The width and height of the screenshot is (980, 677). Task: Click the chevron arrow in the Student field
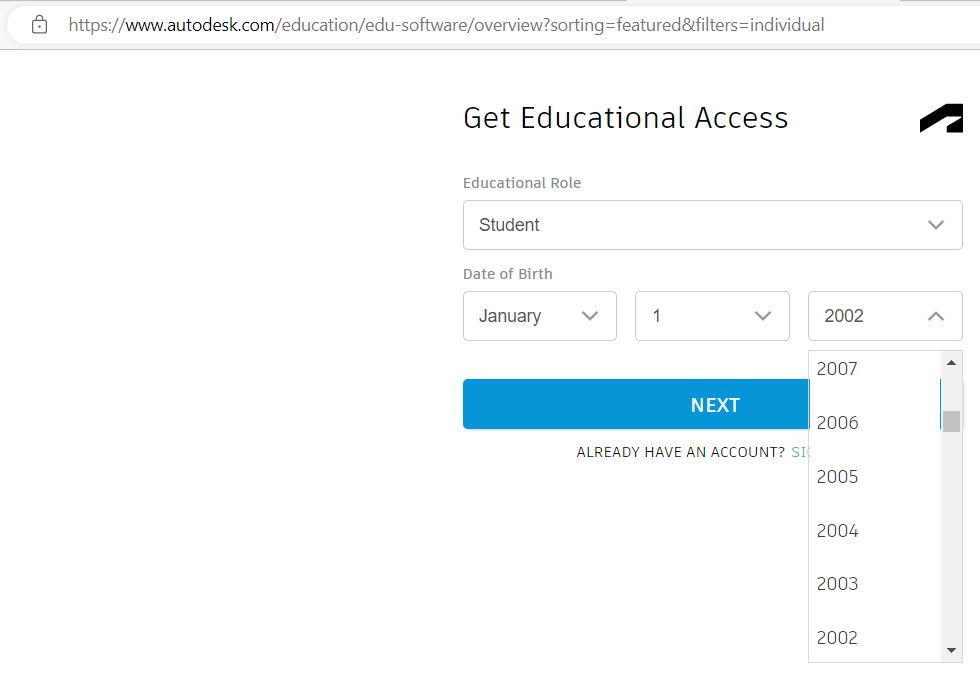point(936,225)
